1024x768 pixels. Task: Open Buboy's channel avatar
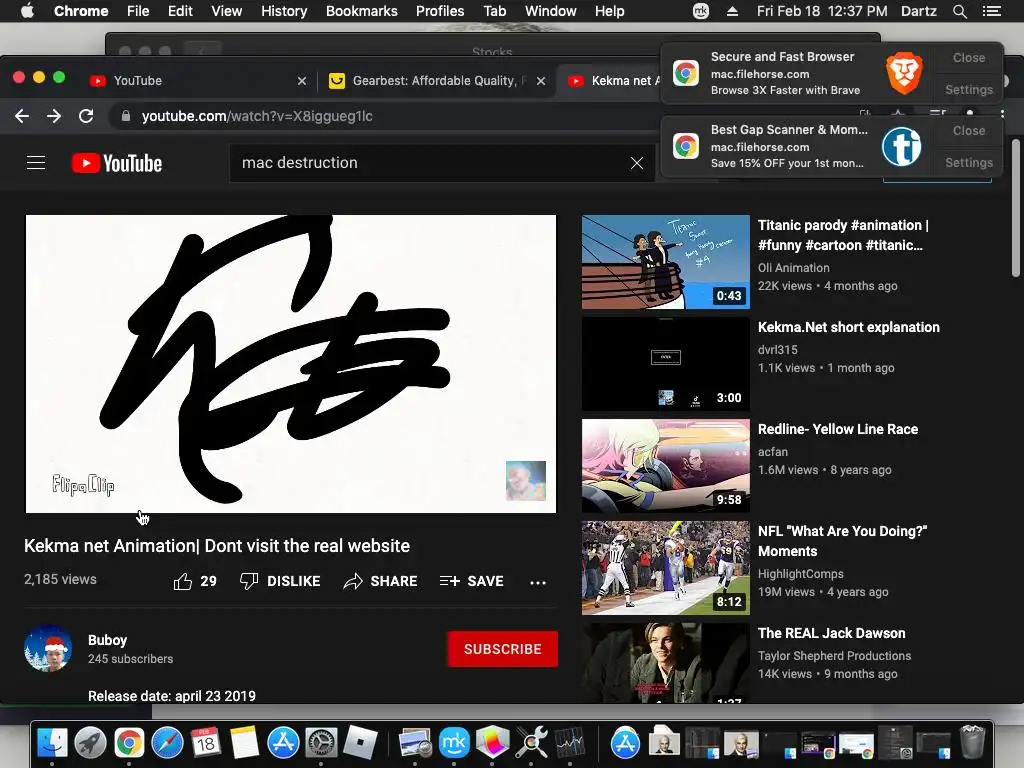[48, 648]
